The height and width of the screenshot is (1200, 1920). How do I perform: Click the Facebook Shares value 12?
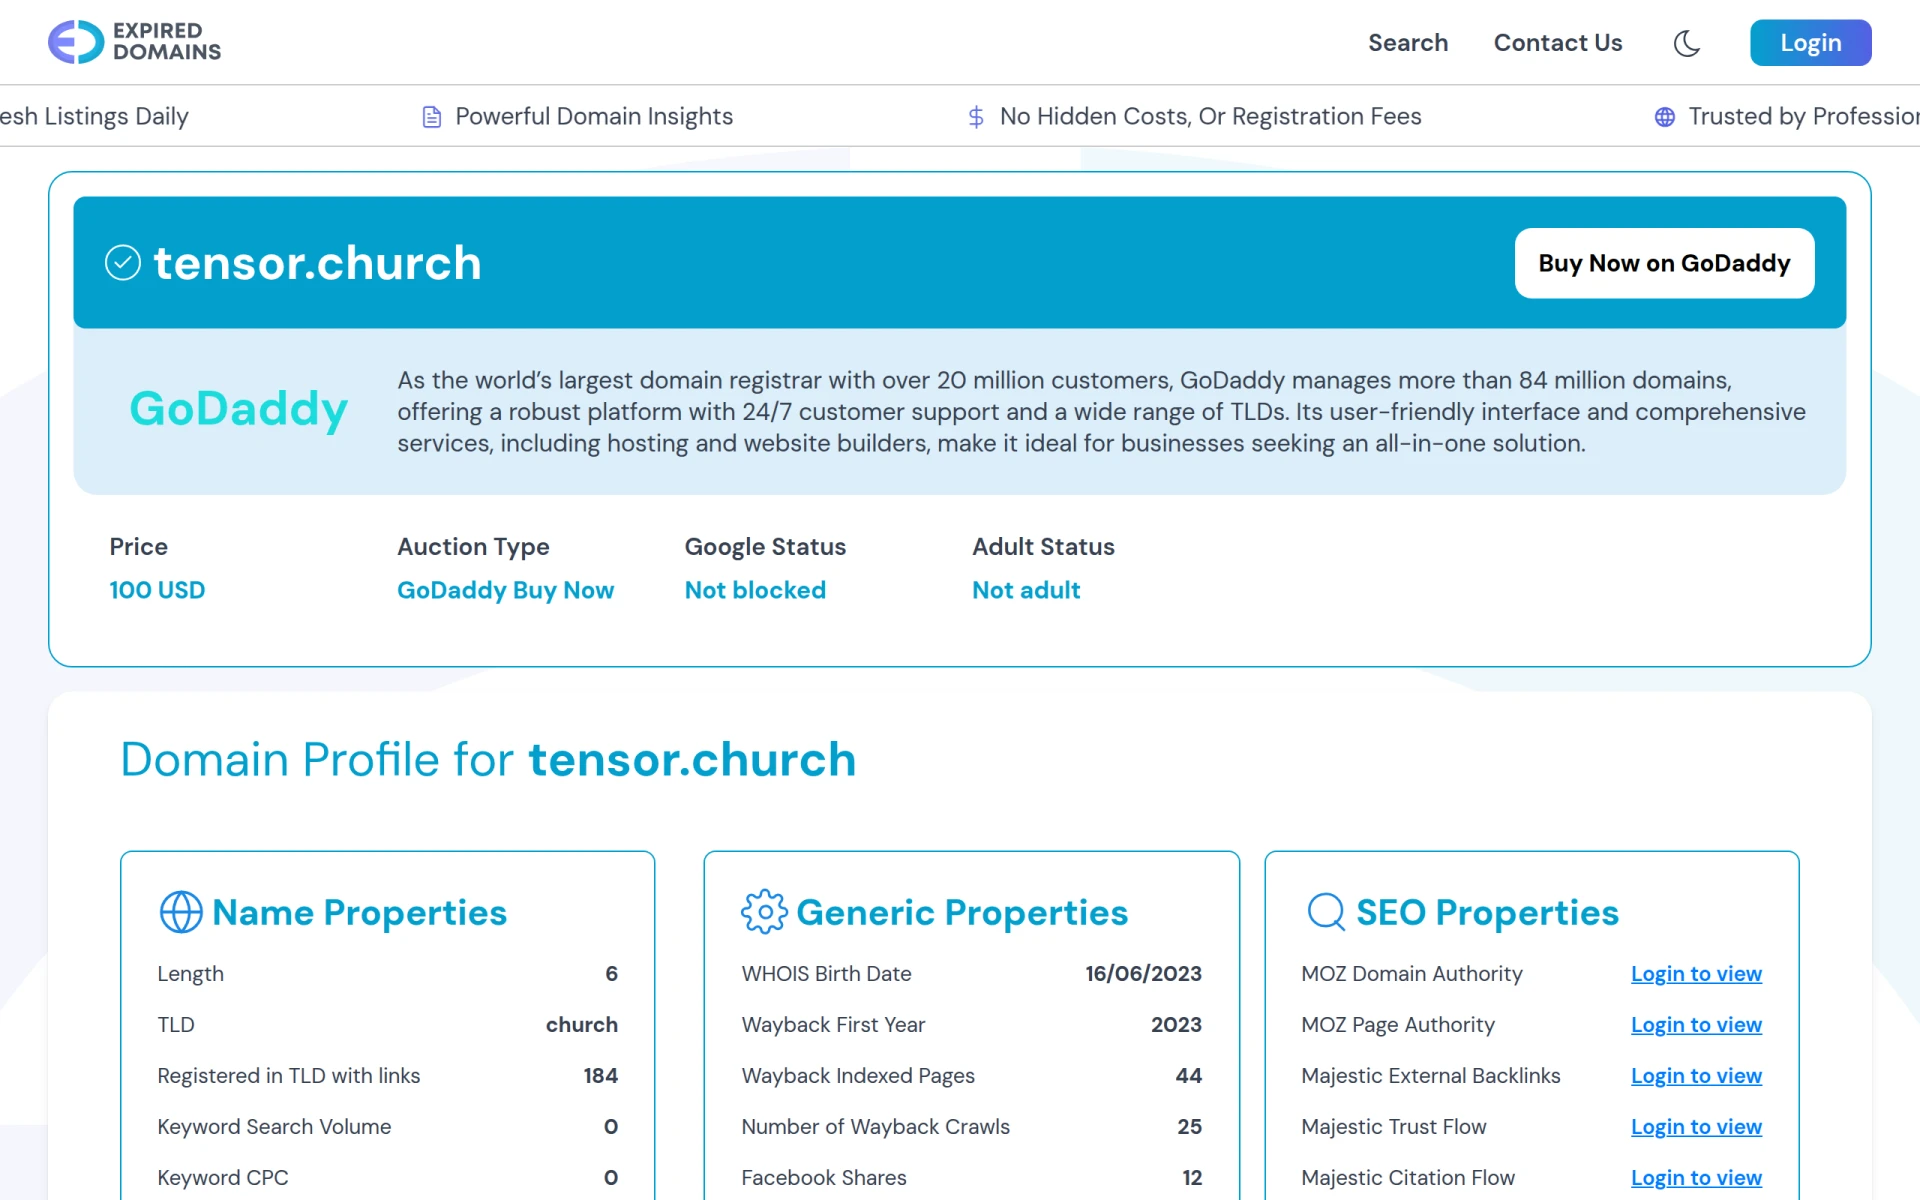[1192, 1178]
